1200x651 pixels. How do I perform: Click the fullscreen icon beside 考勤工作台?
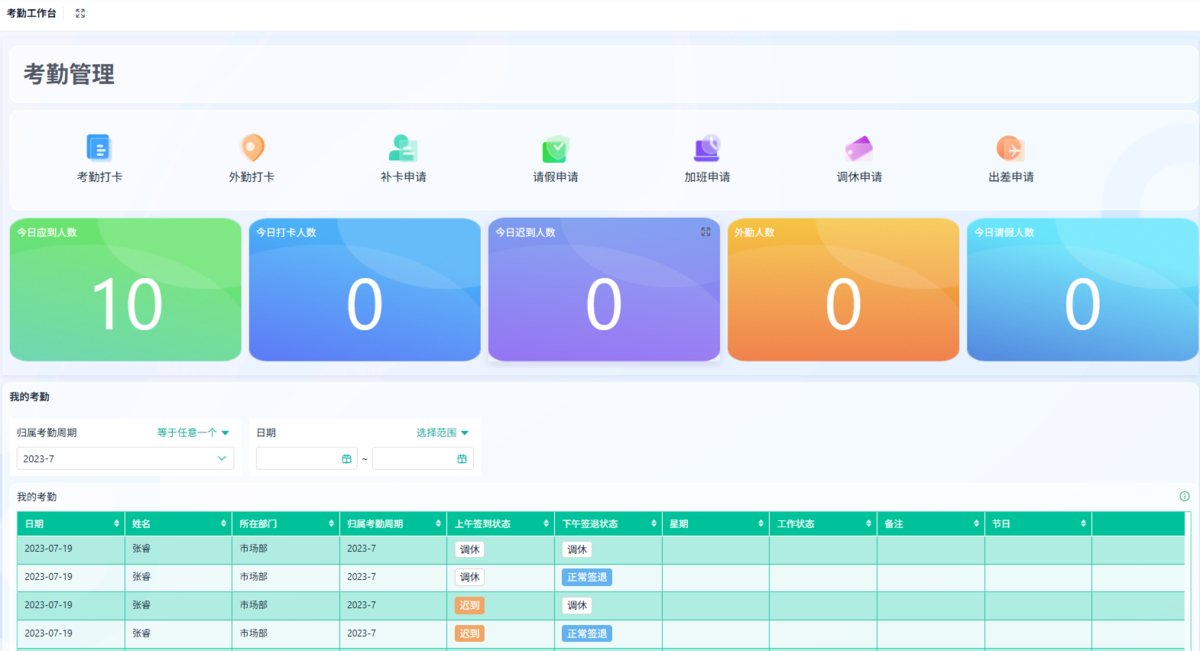click(80, 13)
